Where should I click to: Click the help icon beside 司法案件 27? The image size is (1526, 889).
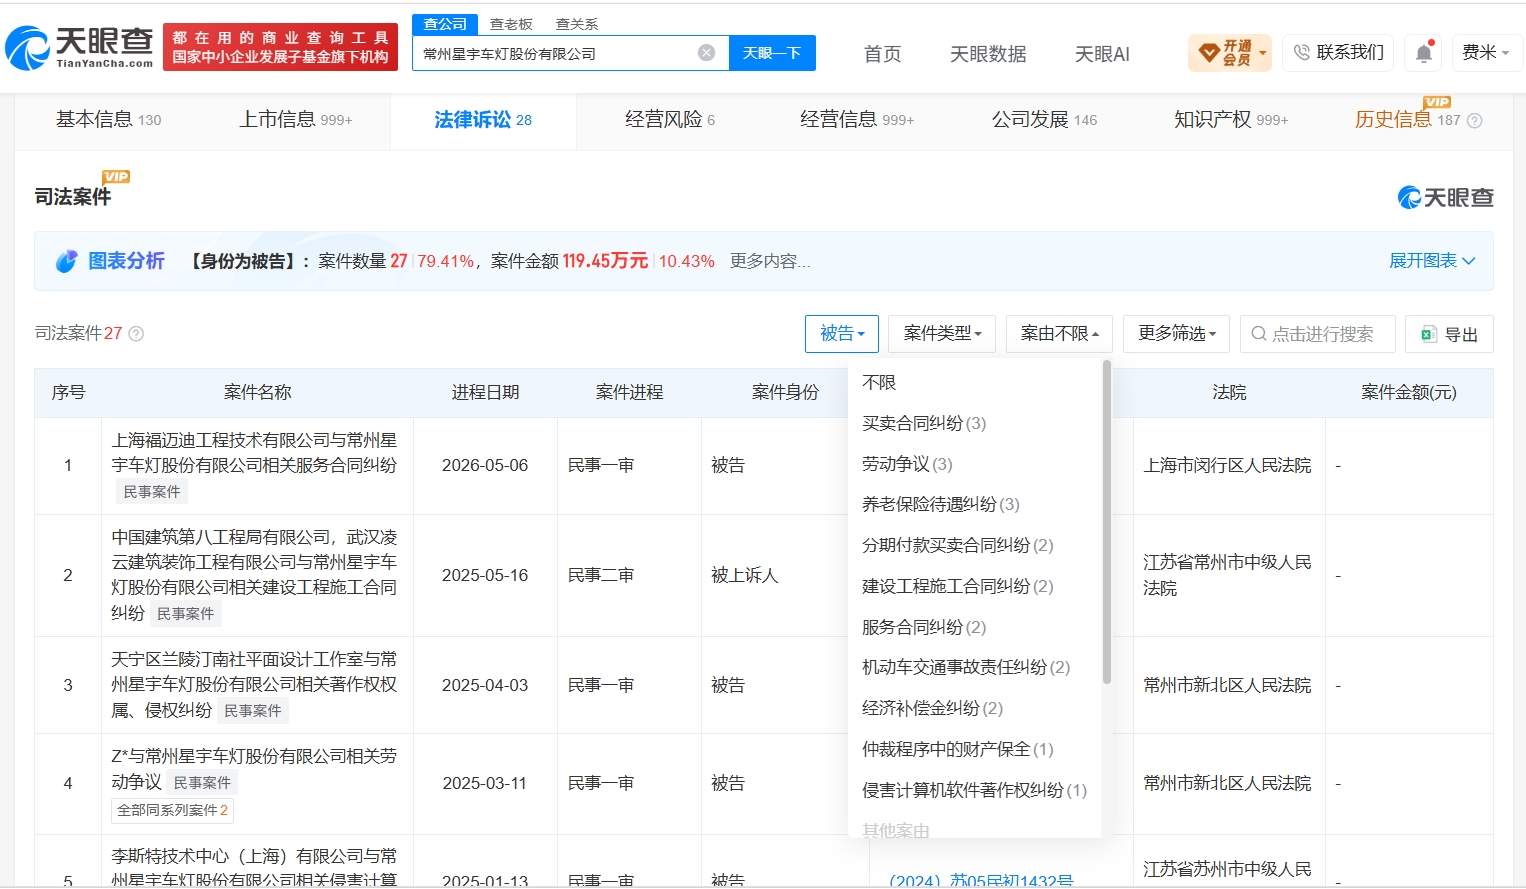point(136,334)
